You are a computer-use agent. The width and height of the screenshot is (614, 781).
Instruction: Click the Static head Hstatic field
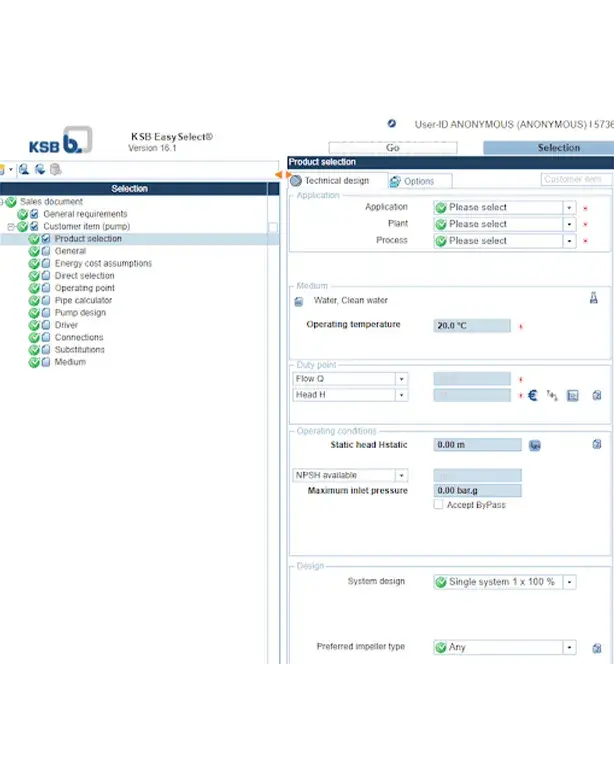(478, 445)
